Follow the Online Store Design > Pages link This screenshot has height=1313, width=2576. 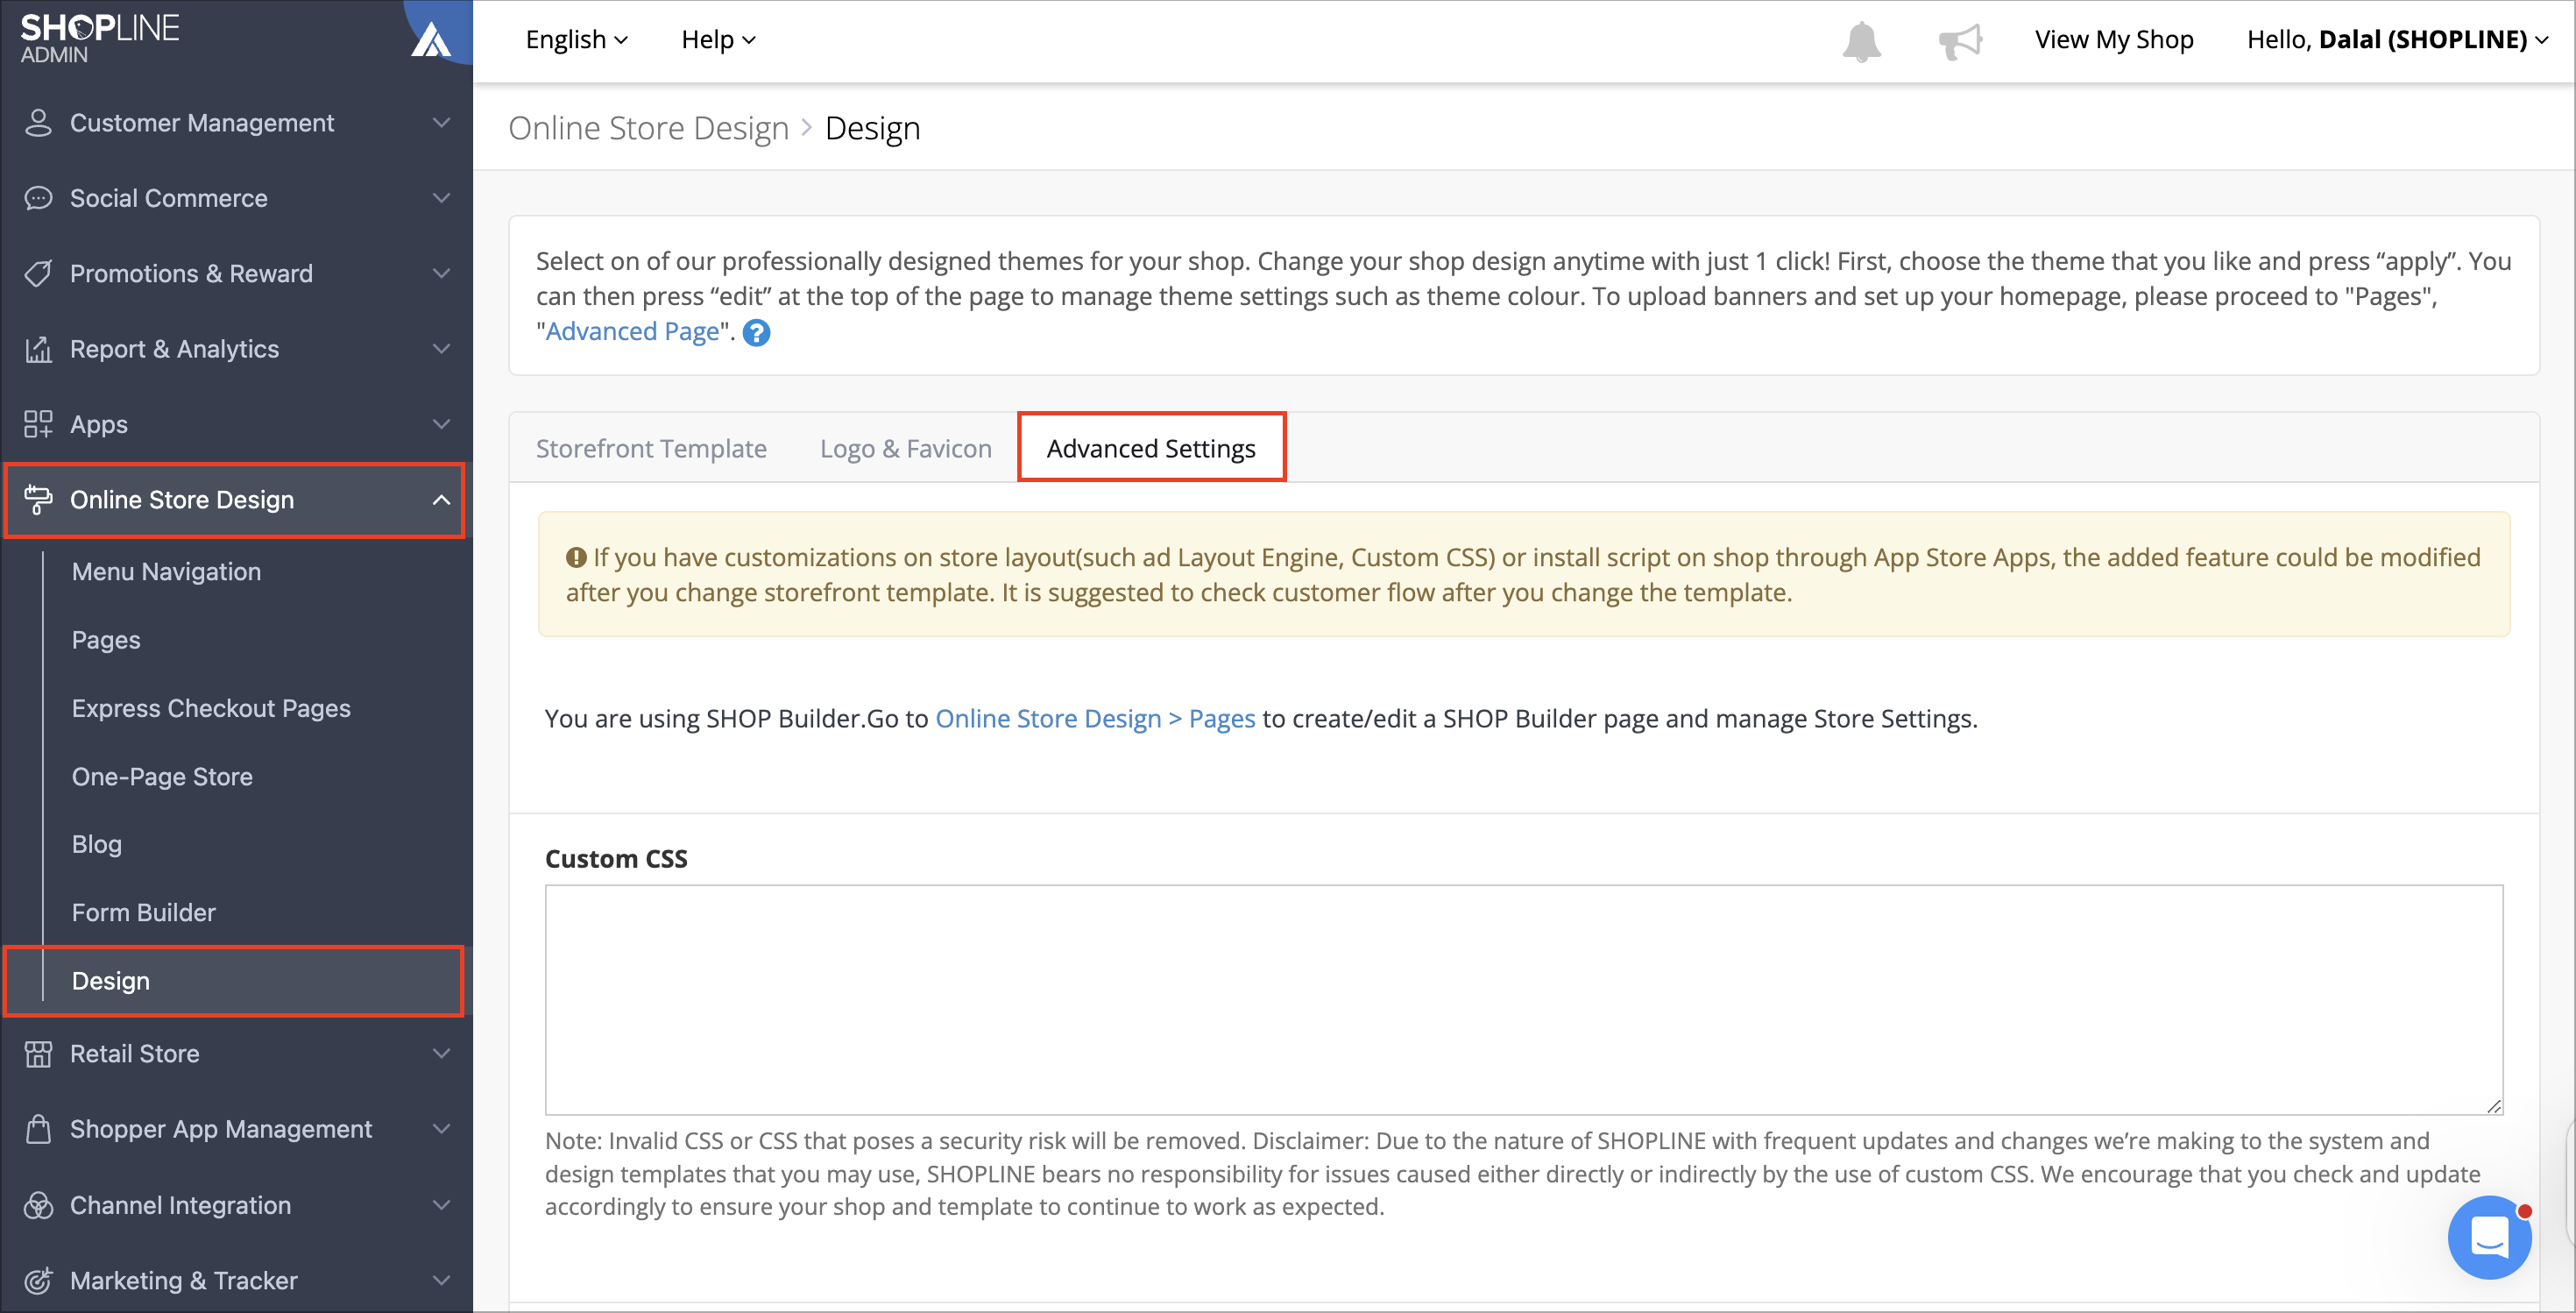[1095, 719]
